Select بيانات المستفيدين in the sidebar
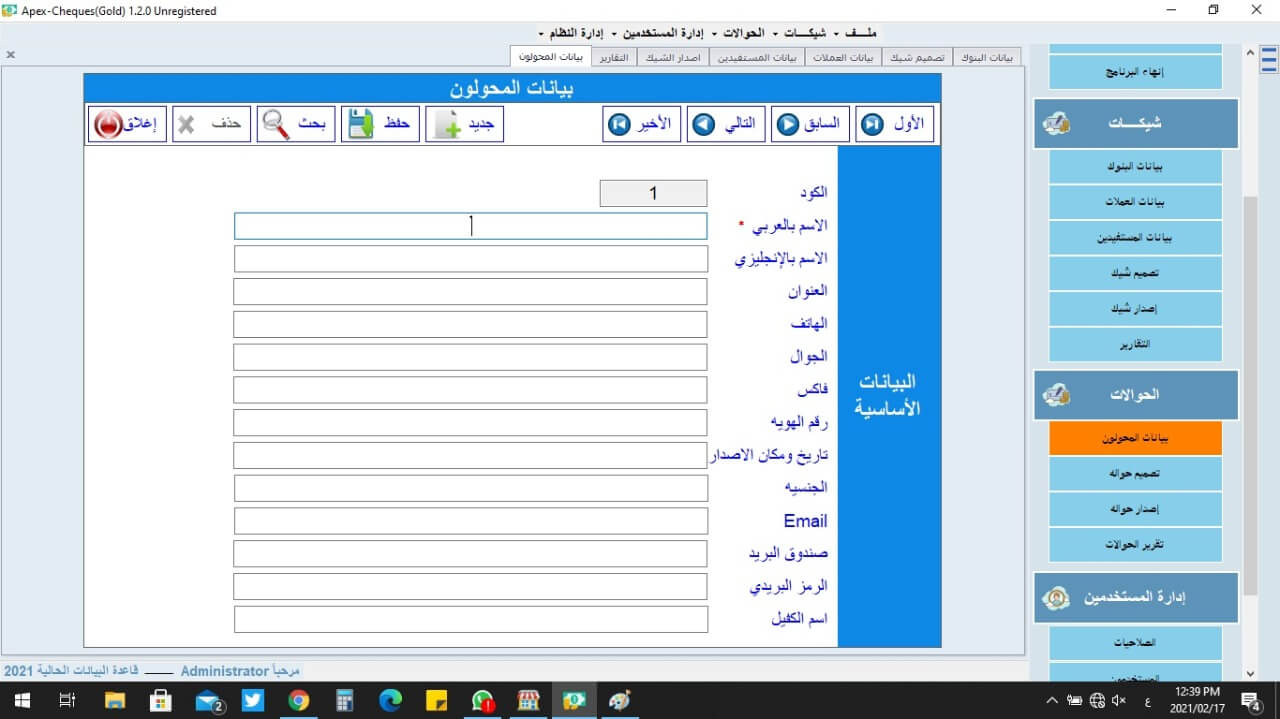This screenshot has width=1280, height=719. click(x=1133, y=237)
